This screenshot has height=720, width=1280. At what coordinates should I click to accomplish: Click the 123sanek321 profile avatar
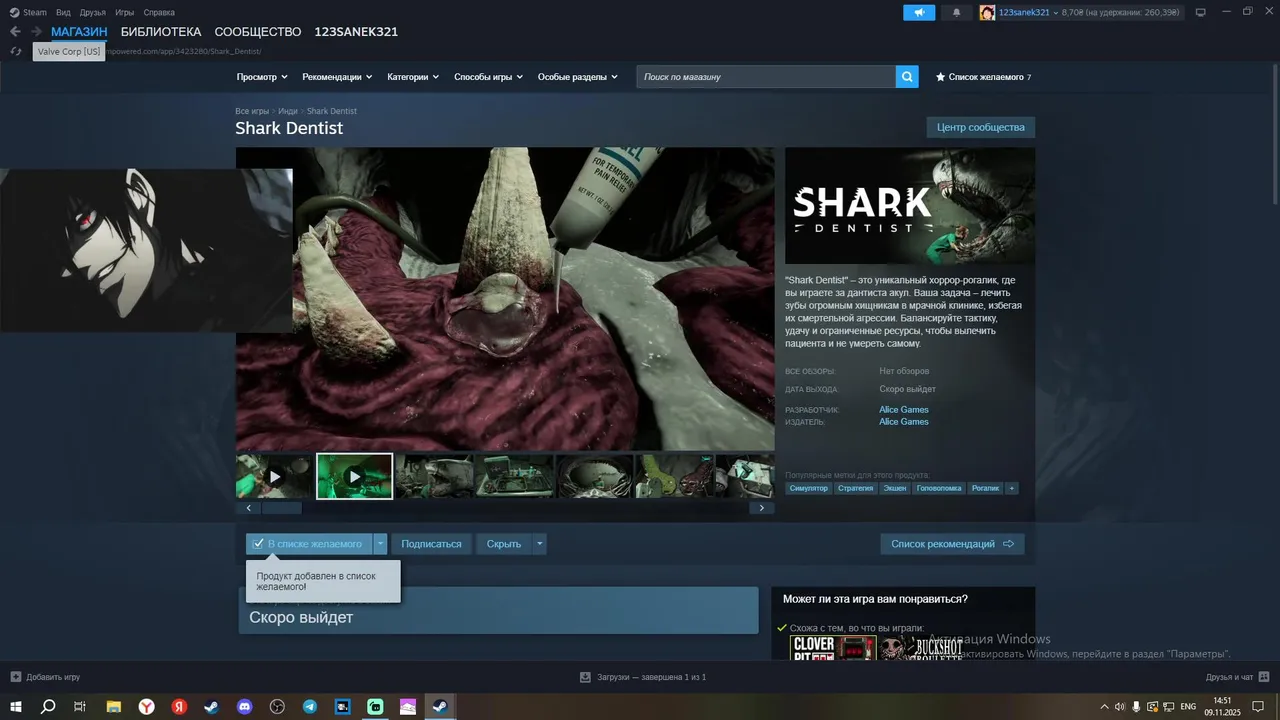click(987, 12)
